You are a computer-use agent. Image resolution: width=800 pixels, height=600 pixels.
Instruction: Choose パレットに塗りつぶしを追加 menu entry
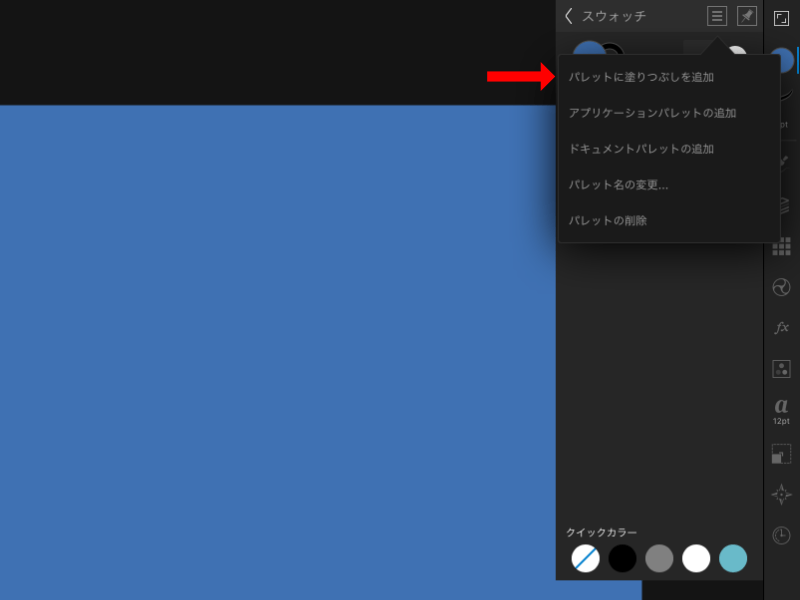point(669,77)
